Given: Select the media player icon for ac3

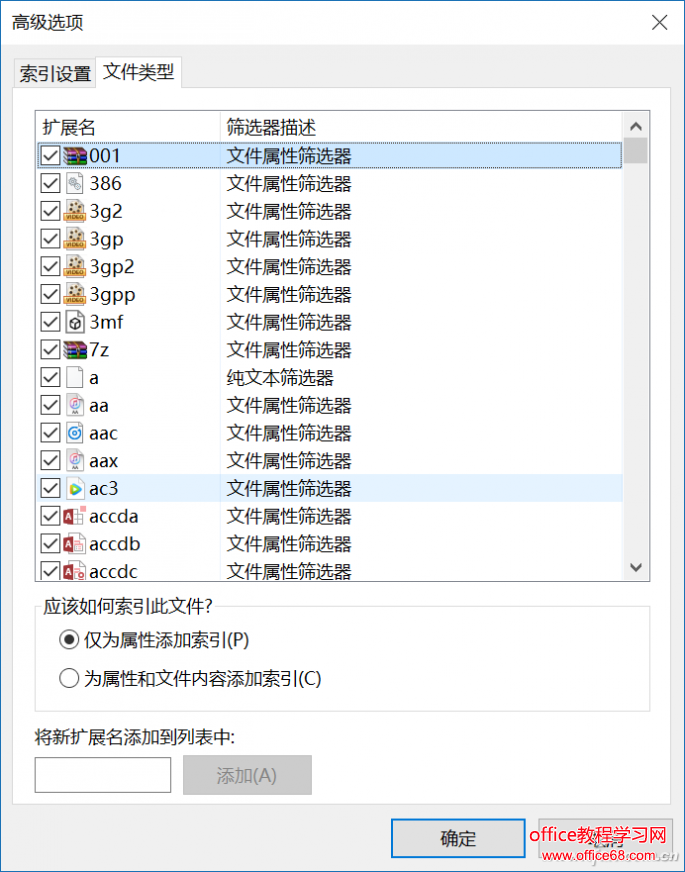Looking at the screenshot, I should click(75, 488).
